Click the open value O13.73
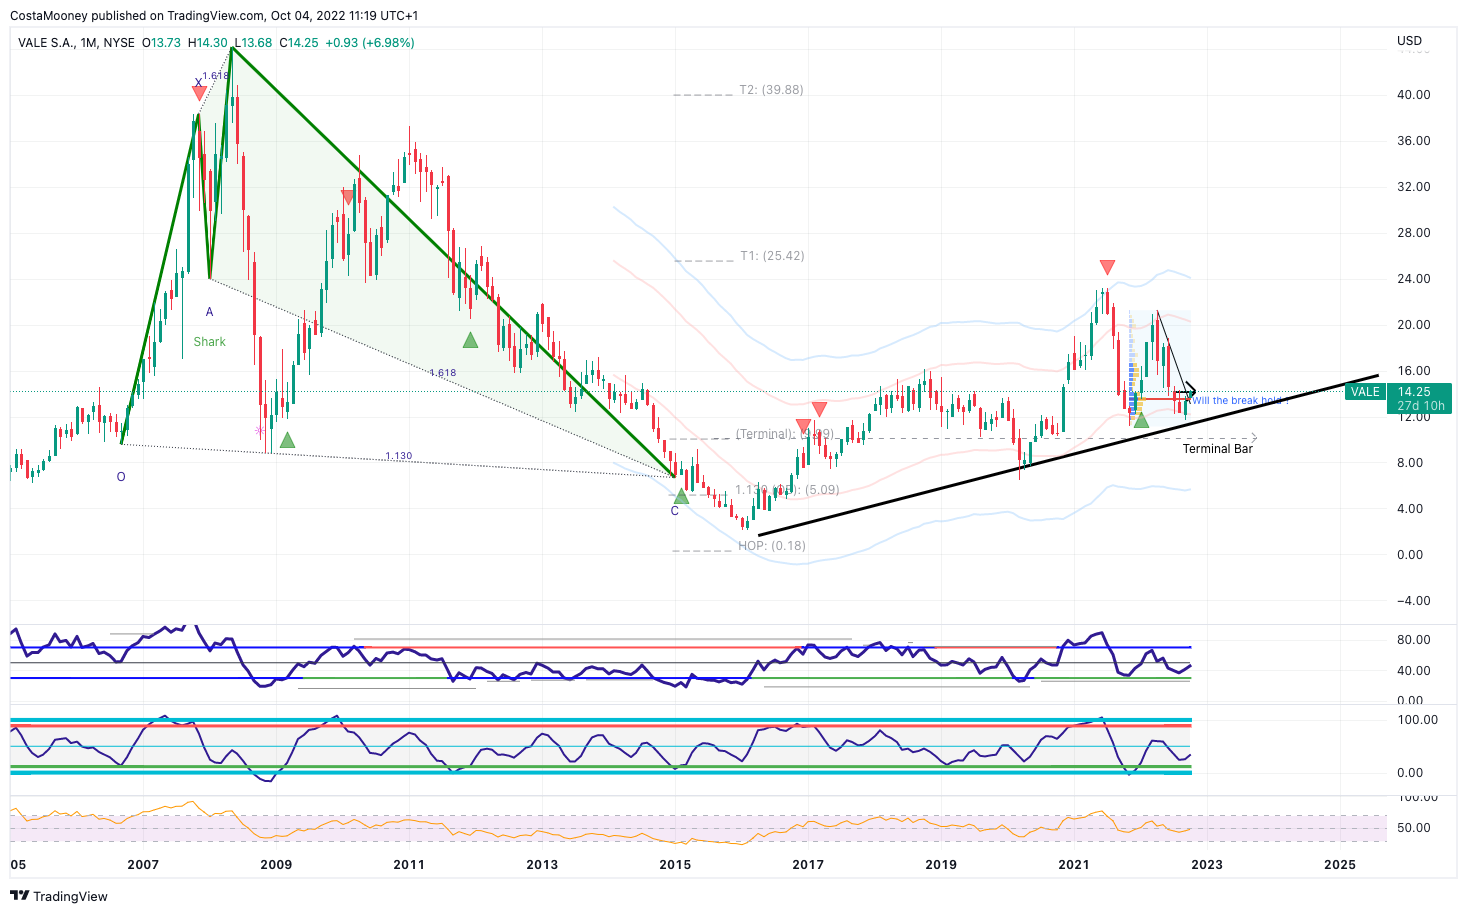The height and width of the screenshot is (913, 1467). (161, 43)
